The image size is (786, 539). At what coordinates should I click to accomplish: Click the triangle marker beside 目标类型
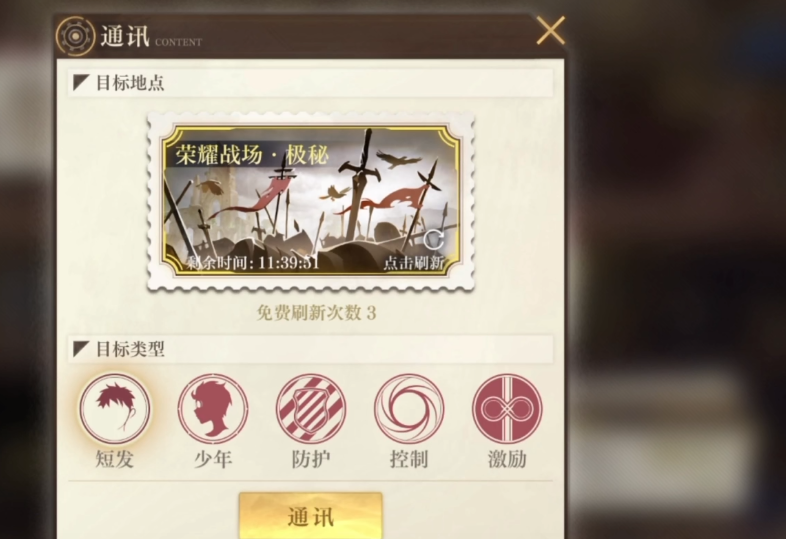[81, 349]
